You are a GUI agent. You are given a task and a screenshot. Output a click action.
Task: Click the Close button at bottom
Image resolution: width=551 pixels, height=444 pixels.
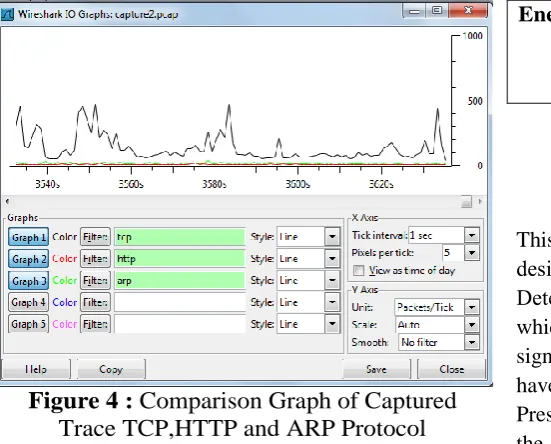[x=452, y=369]
